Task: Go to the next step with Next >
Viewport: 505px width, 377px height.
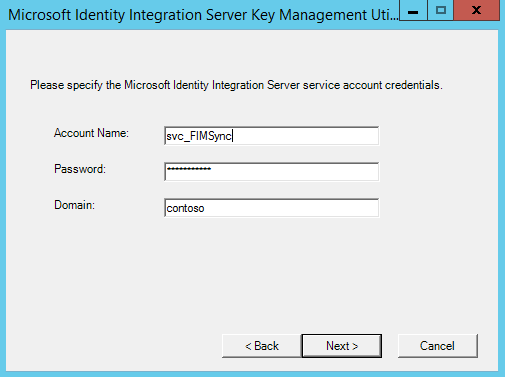Action: click(342, 346)
